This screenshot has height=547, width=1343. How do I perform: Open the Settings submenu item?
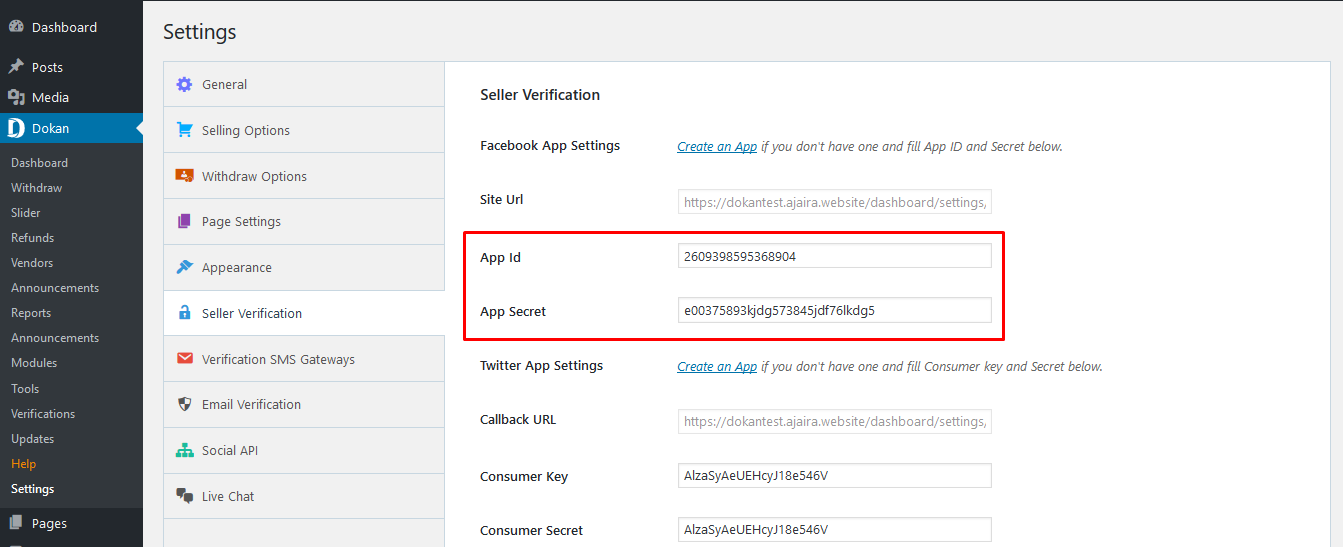click(x=33, y=489)
